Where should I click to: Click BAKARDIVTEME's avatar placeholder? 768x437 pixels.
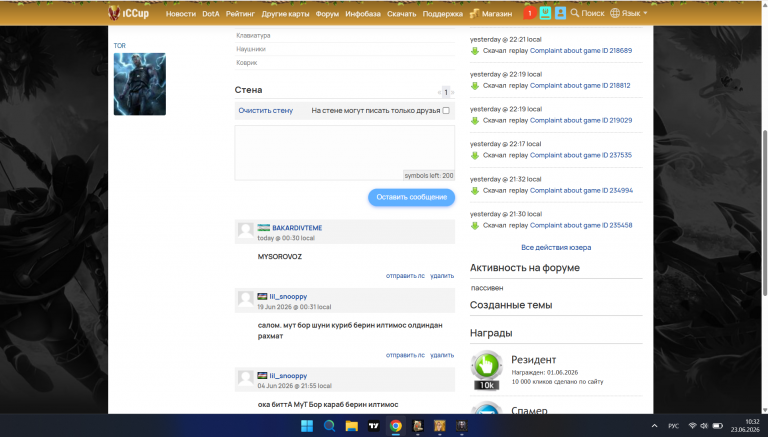245,230
